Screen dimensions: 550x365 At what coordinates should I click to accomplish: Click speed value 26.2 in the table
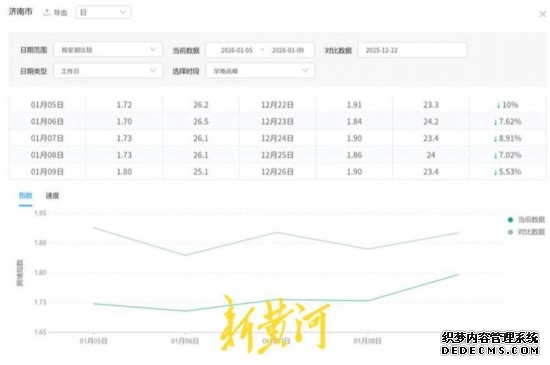[201, 105]
